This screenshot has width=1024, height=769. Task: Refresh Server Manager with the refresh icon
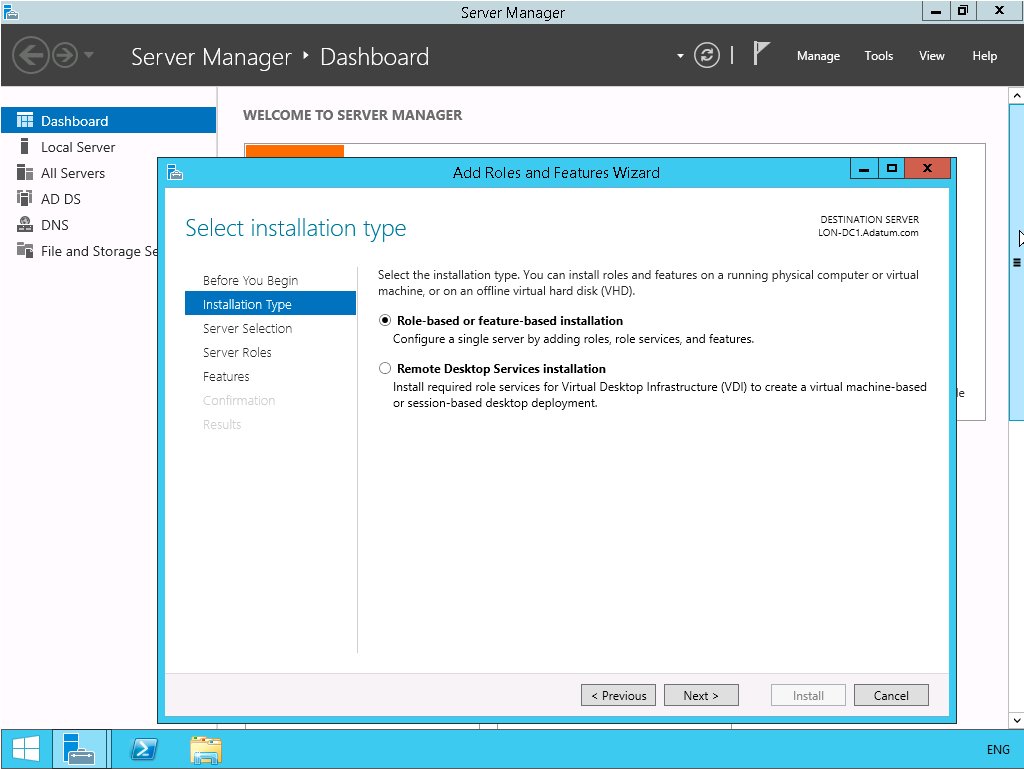[707, 55]
